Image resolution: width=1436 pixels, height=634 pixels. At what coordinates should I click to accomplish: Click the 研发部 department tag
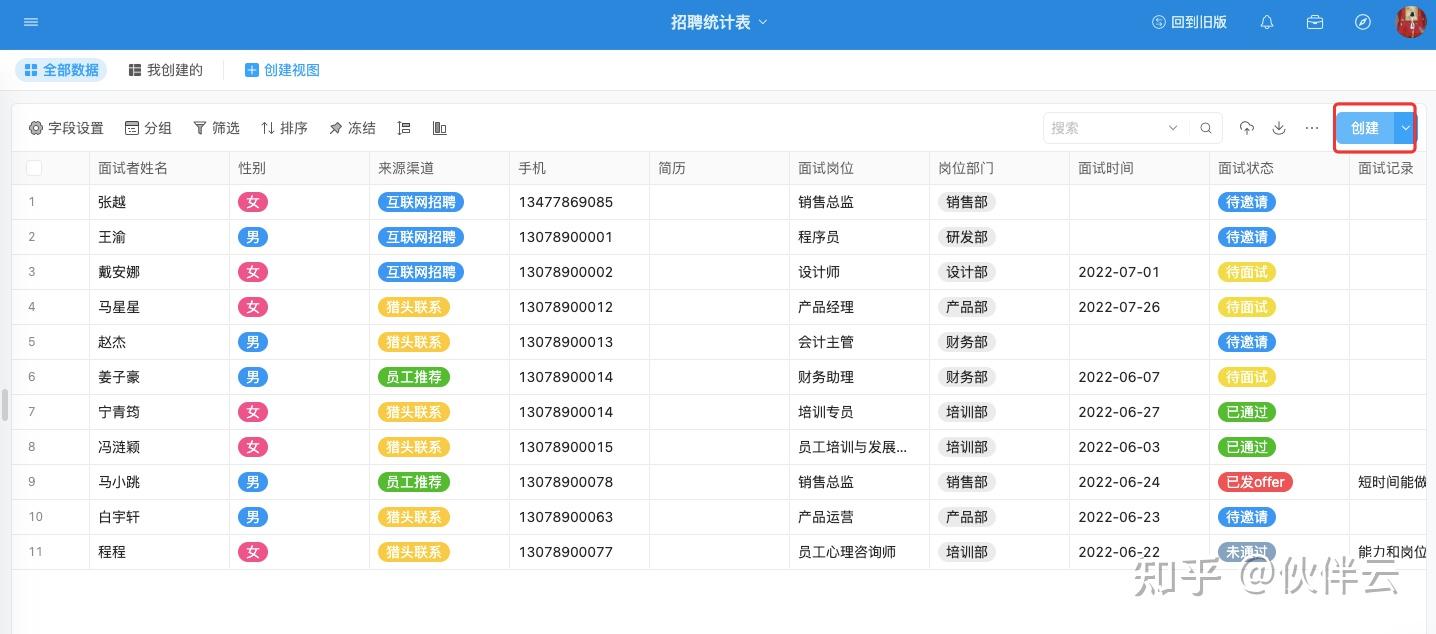pos(967,237)
